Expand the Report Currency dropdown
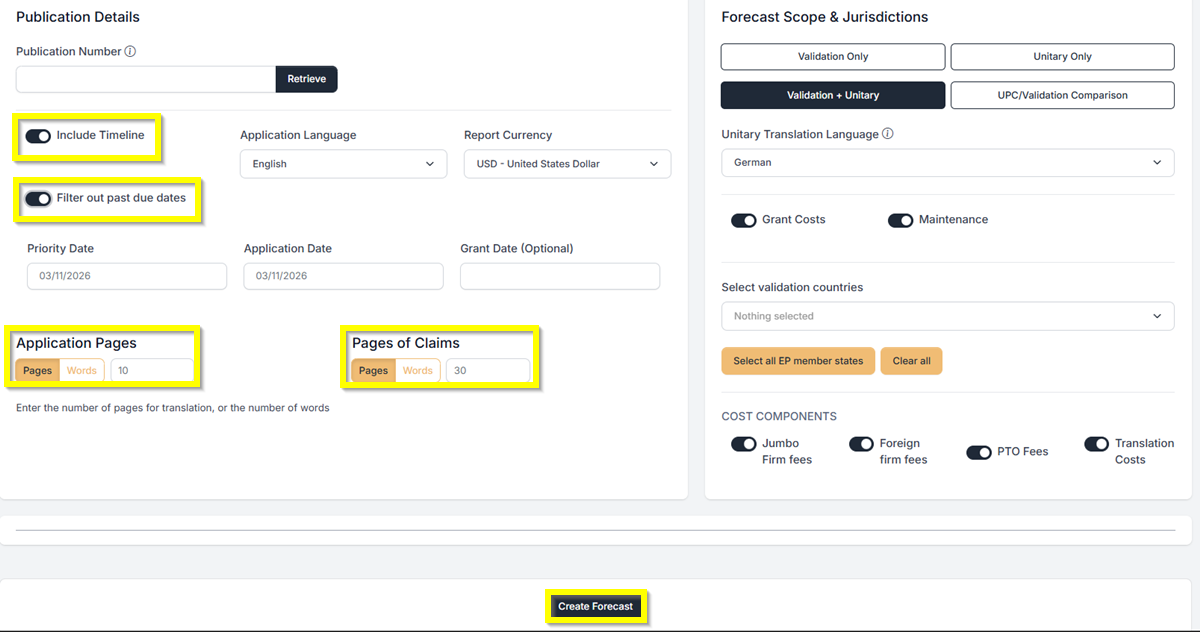This screenshot has height=632, width=1200. pos(567,164)
